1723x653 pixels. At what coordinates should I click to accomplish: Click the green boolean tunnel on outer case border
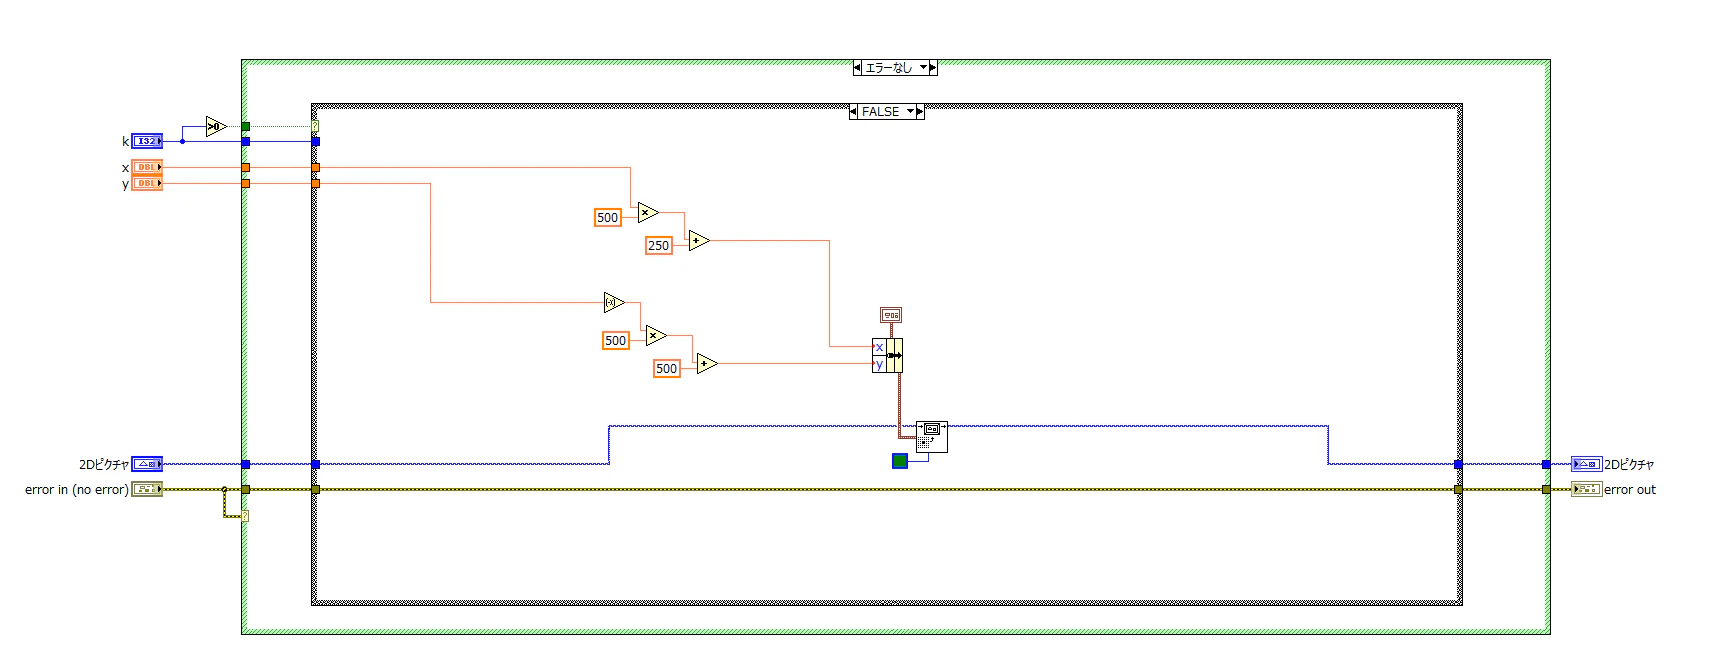click(246, 127)
